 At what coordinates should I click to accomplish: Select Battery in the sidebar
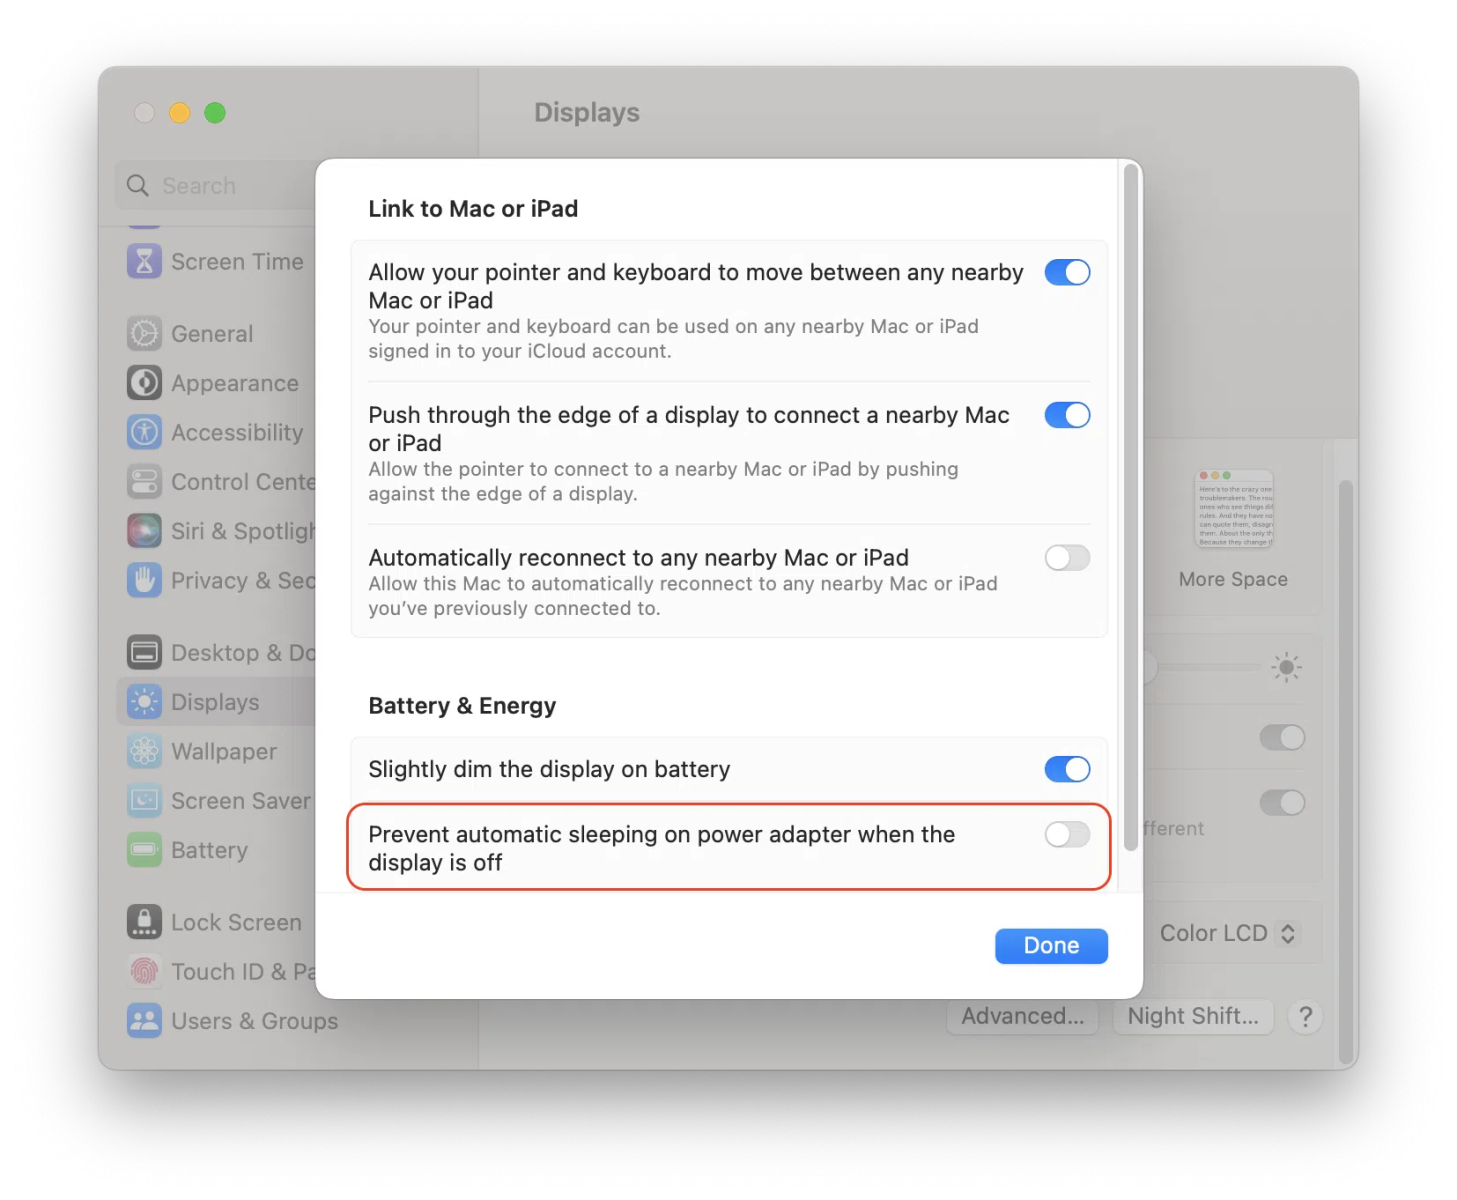pyautogui.click(x=215, y=850)
